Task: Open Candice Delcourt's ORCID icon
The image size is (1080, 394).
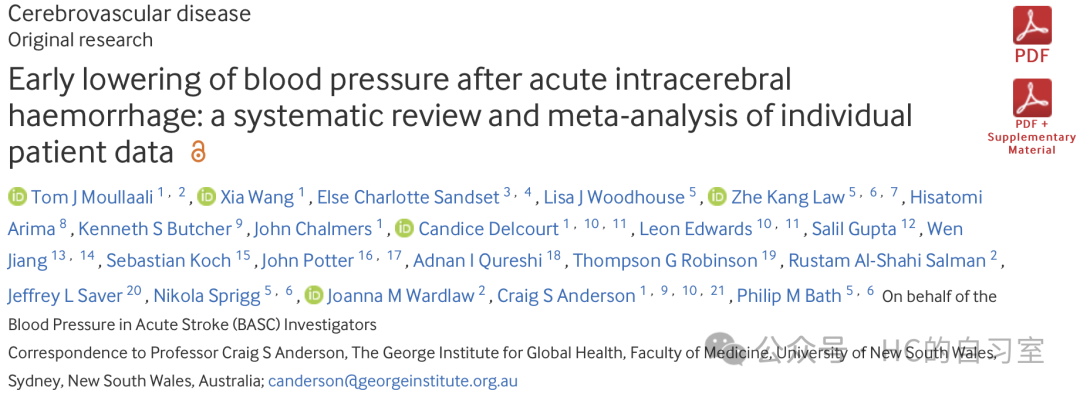Action: point(404,229)
